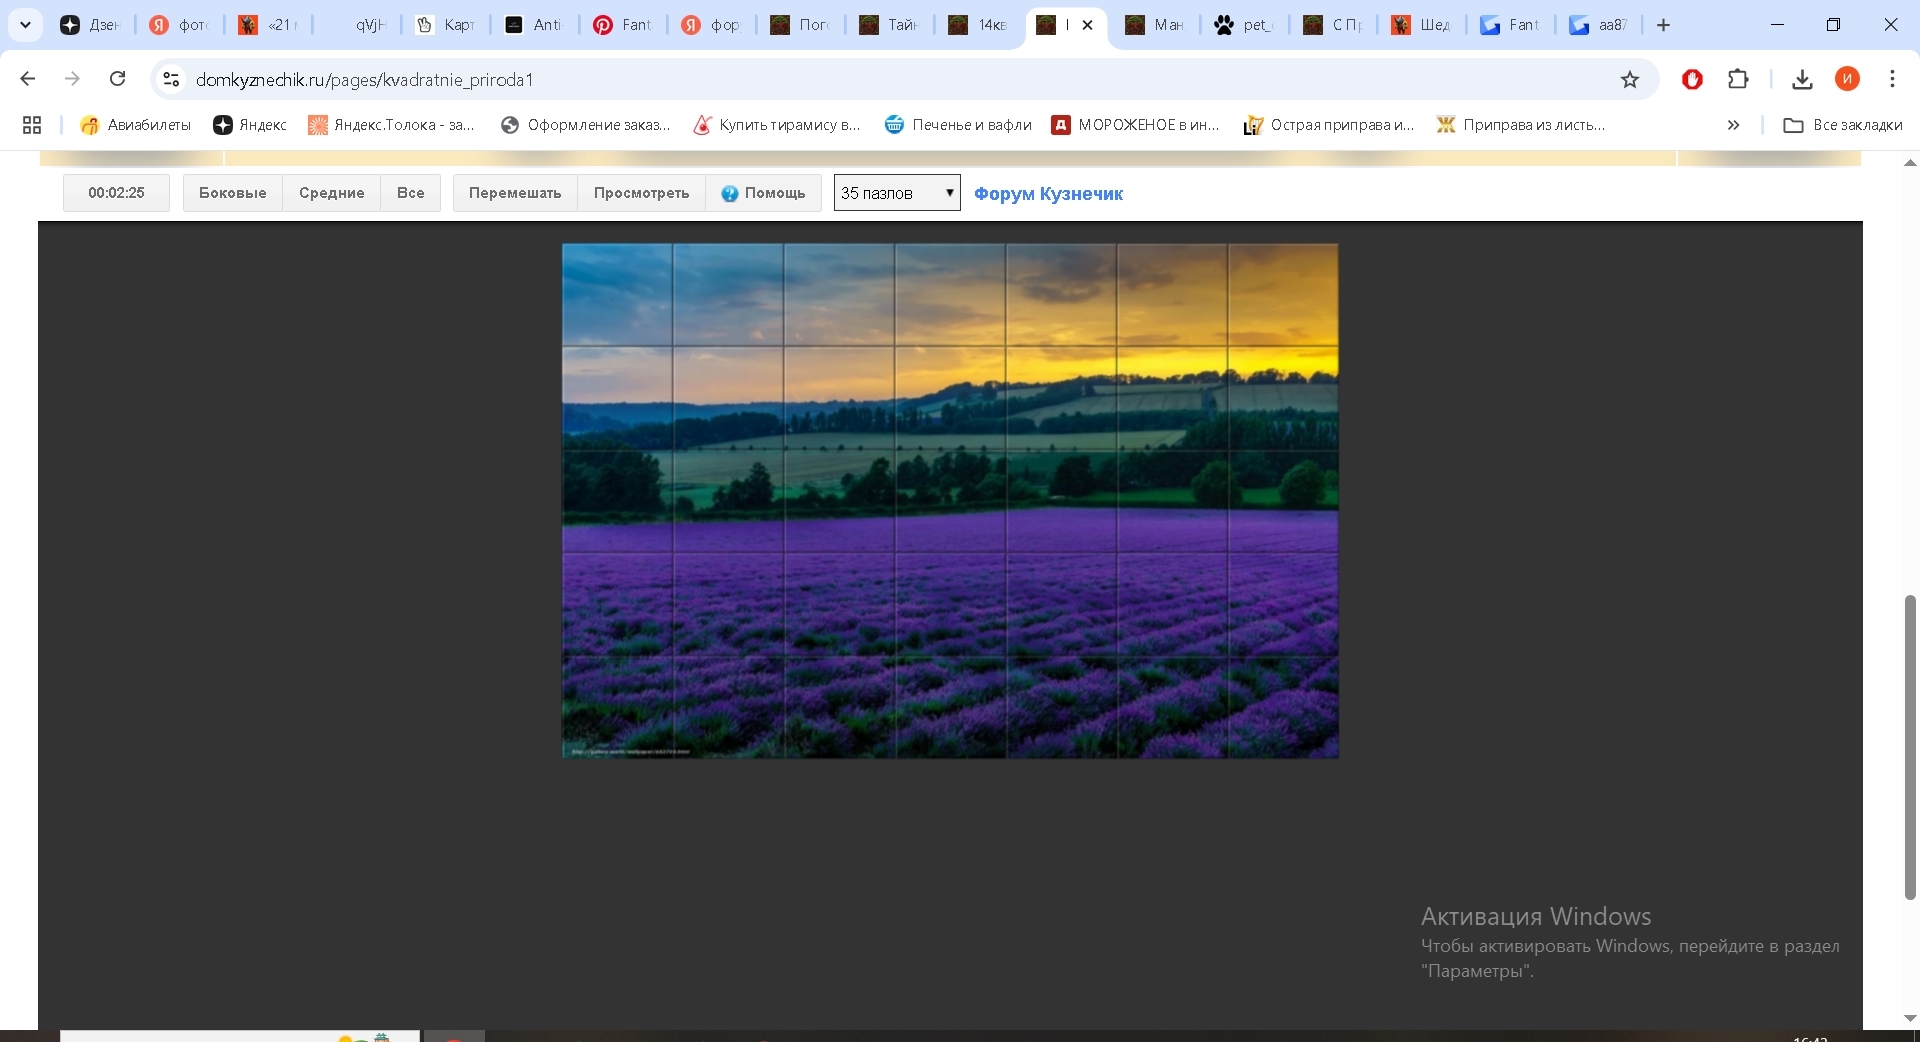1920x1042 pixels.
Task: Open the Приправа из листь... bookmark
Action: coord(1521,125)
